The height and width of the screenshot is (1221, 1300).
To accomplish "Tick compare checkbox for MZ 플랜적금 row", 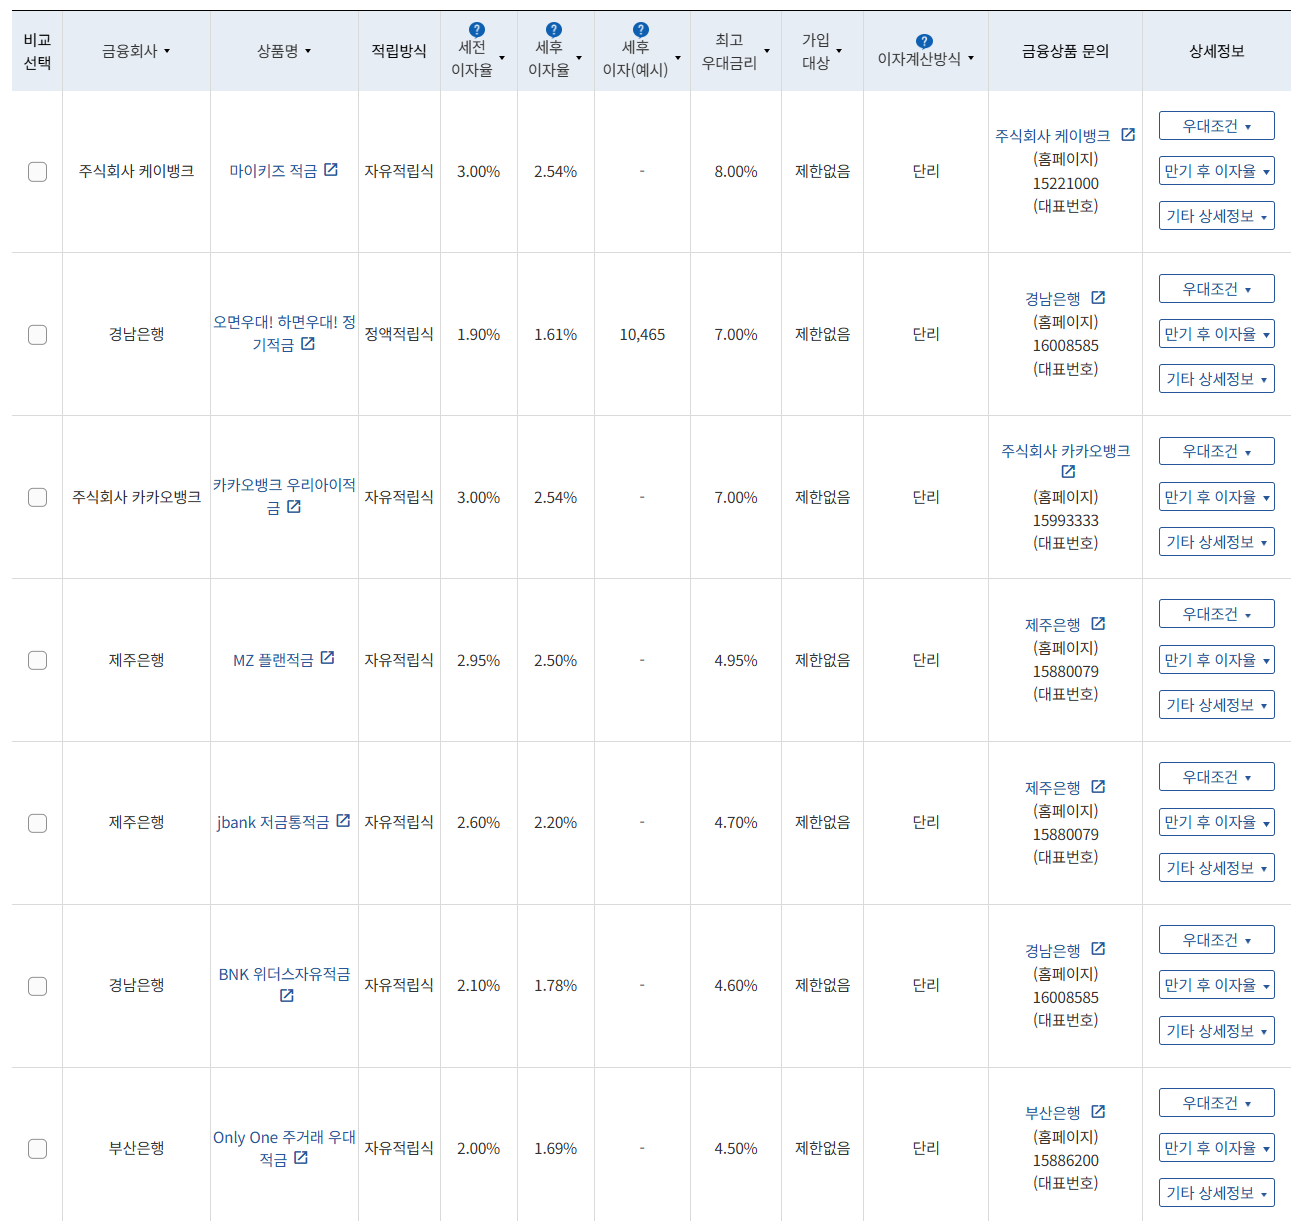I will click(x=37, y=660).
